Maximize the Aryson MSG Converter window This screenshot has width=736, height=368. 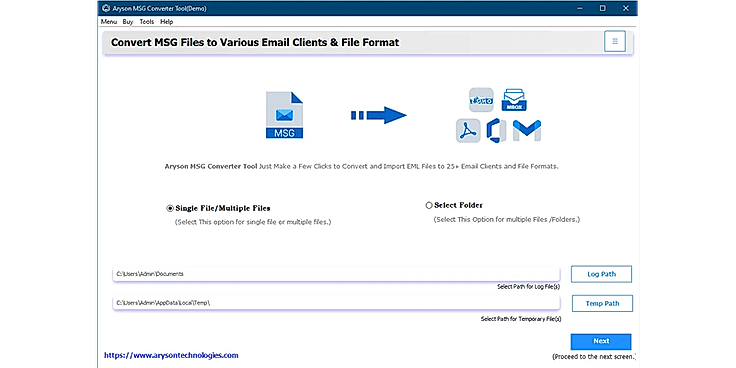(602, 8)
